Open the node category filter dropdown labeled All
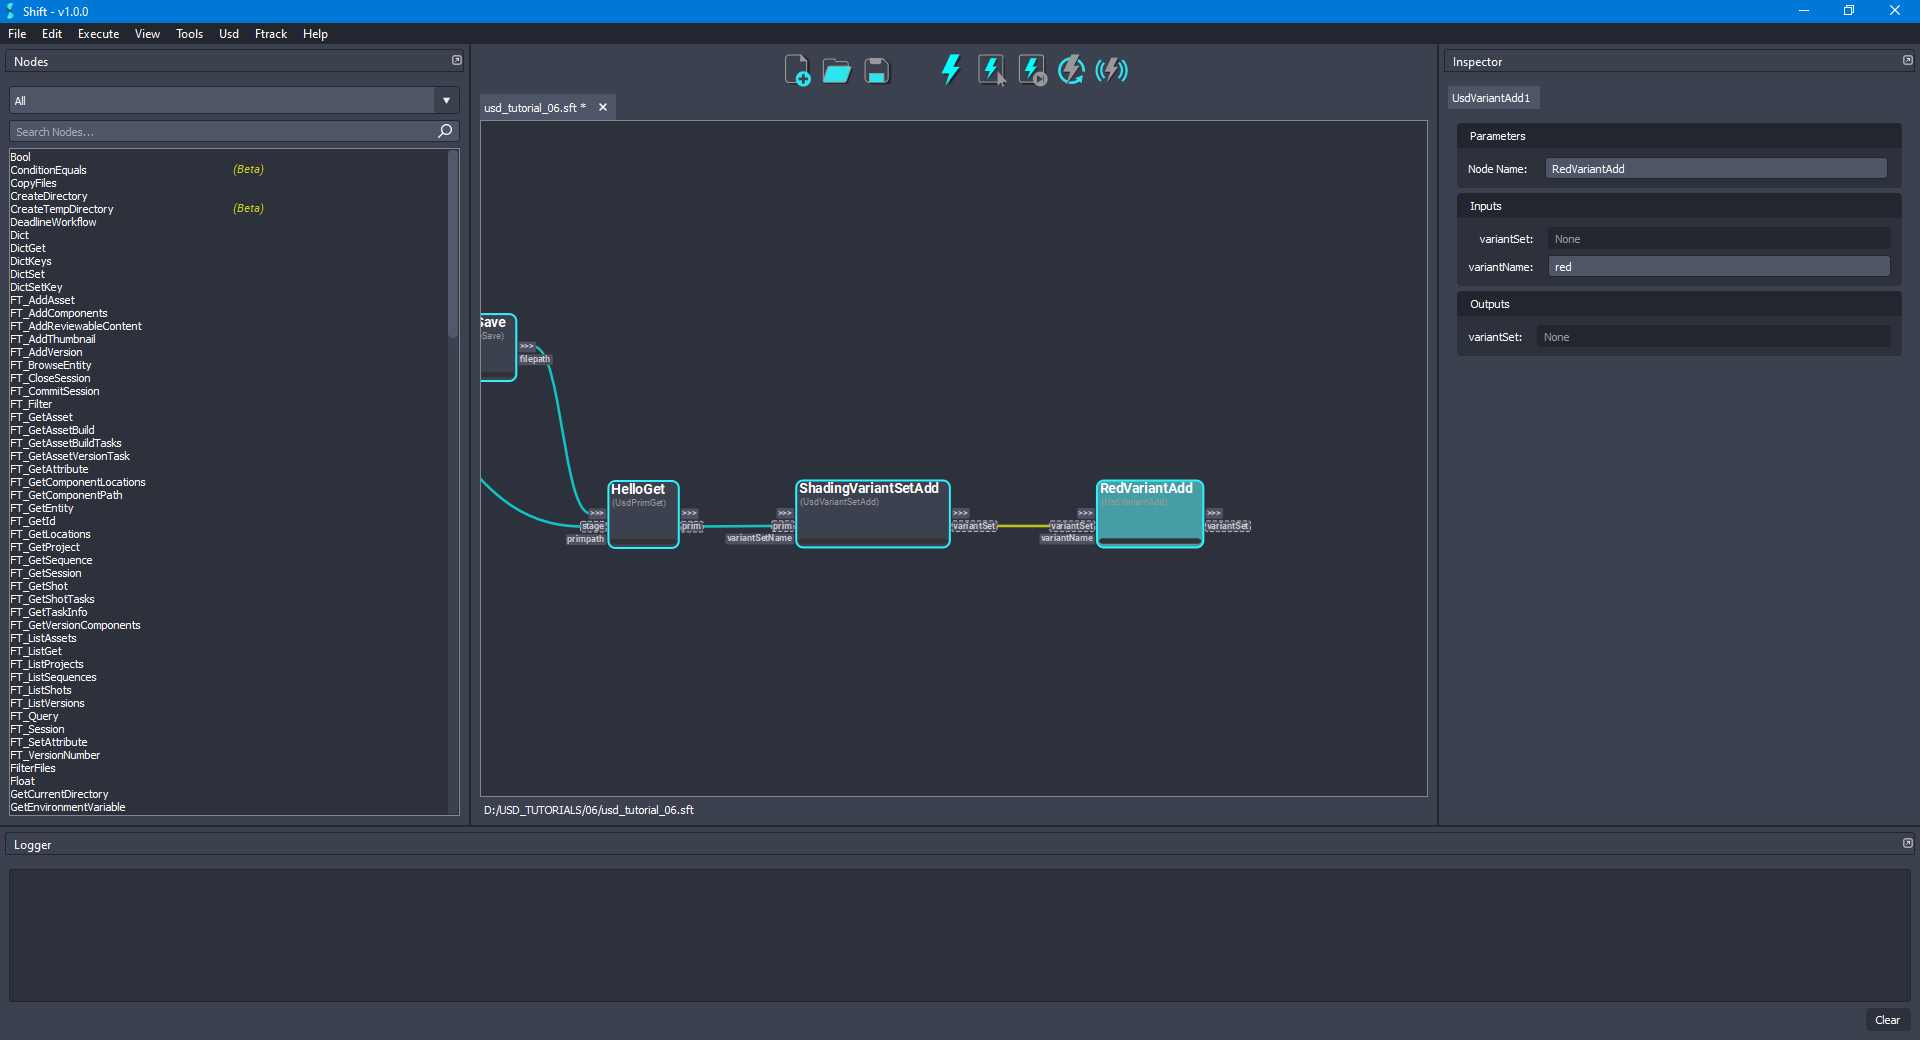1920x1040 pixels. coord(445,100)
